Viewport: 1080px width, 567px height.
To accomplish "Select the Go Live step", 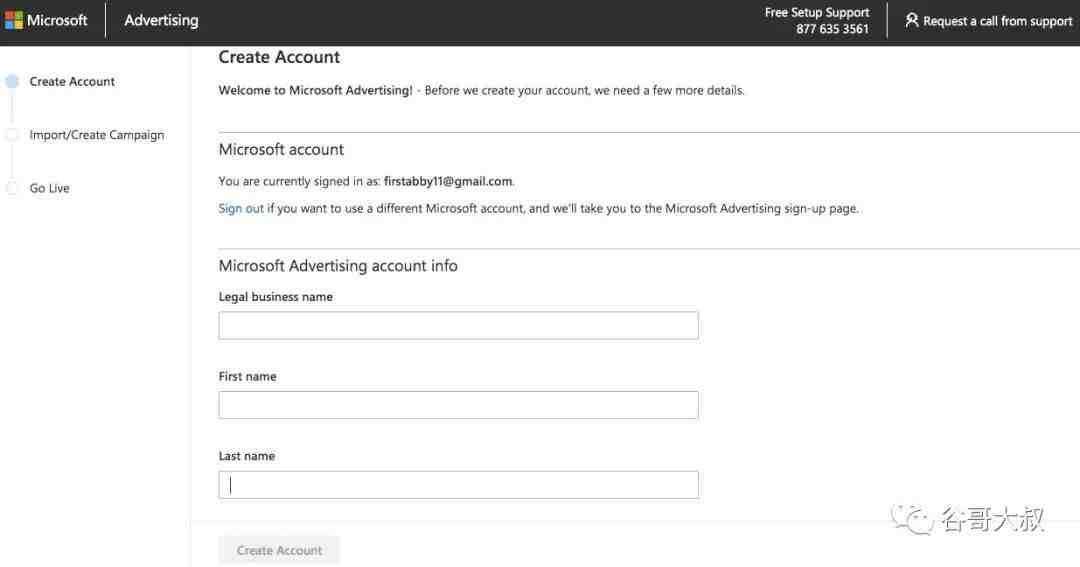I will click(x=50, y=188).
